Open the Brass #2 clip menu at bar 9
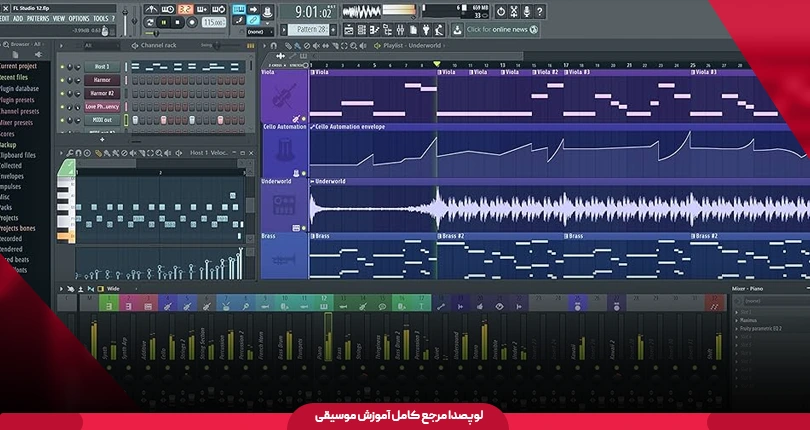810x430 pixels. 440,236
